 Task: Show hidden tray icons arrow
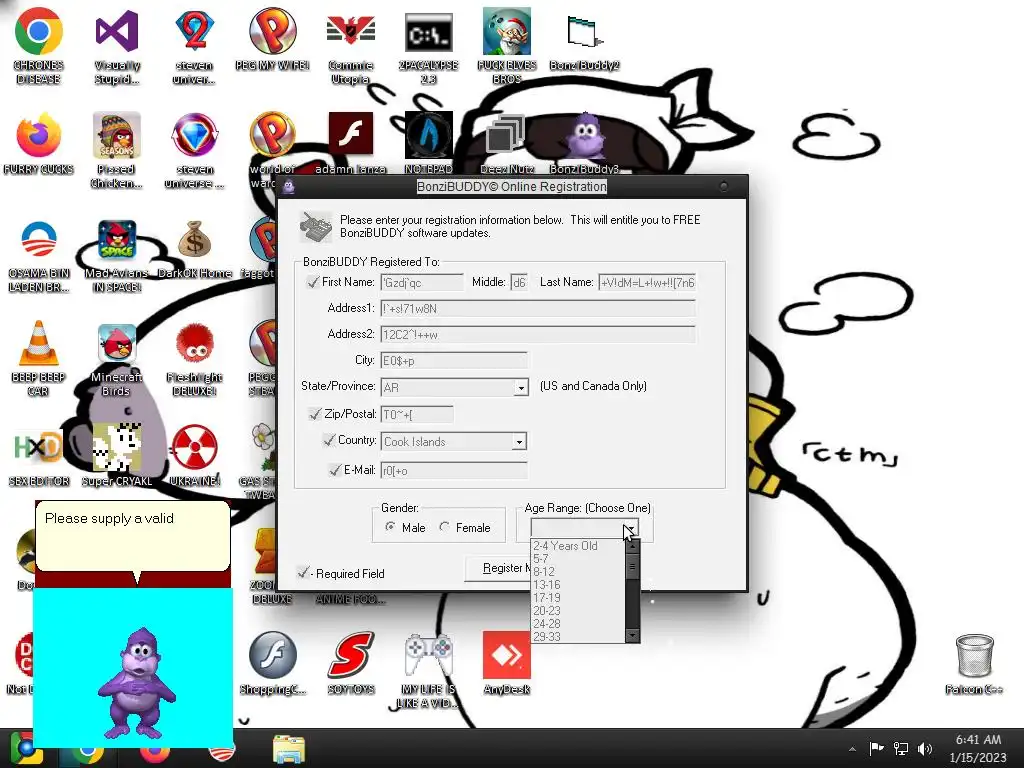point(852,749)
